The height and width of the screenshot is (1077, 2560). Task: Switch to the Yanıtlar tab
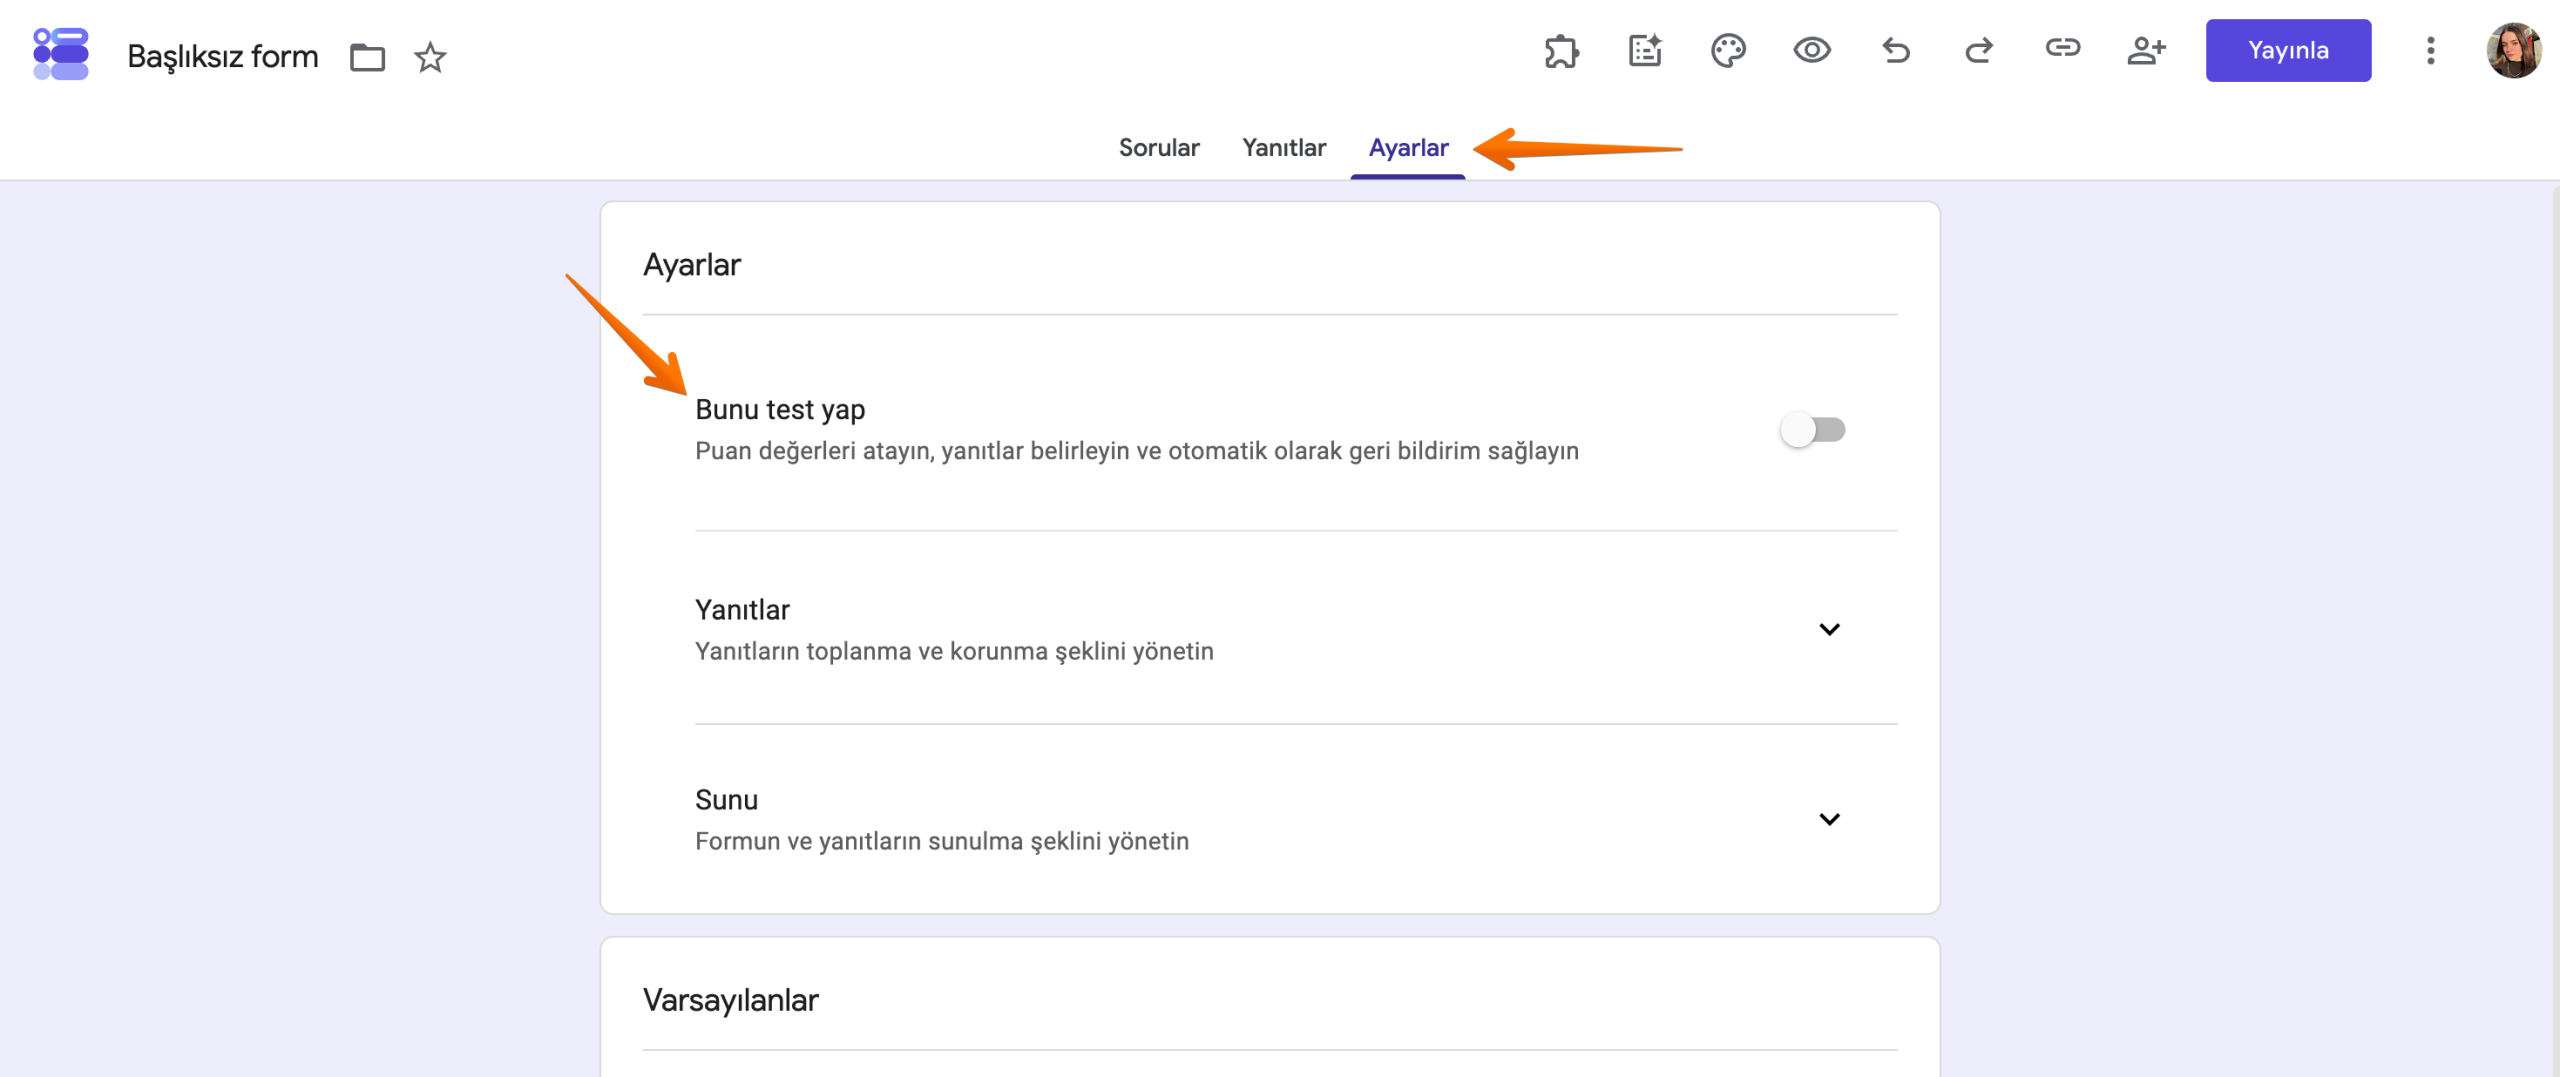[1284, 148]
